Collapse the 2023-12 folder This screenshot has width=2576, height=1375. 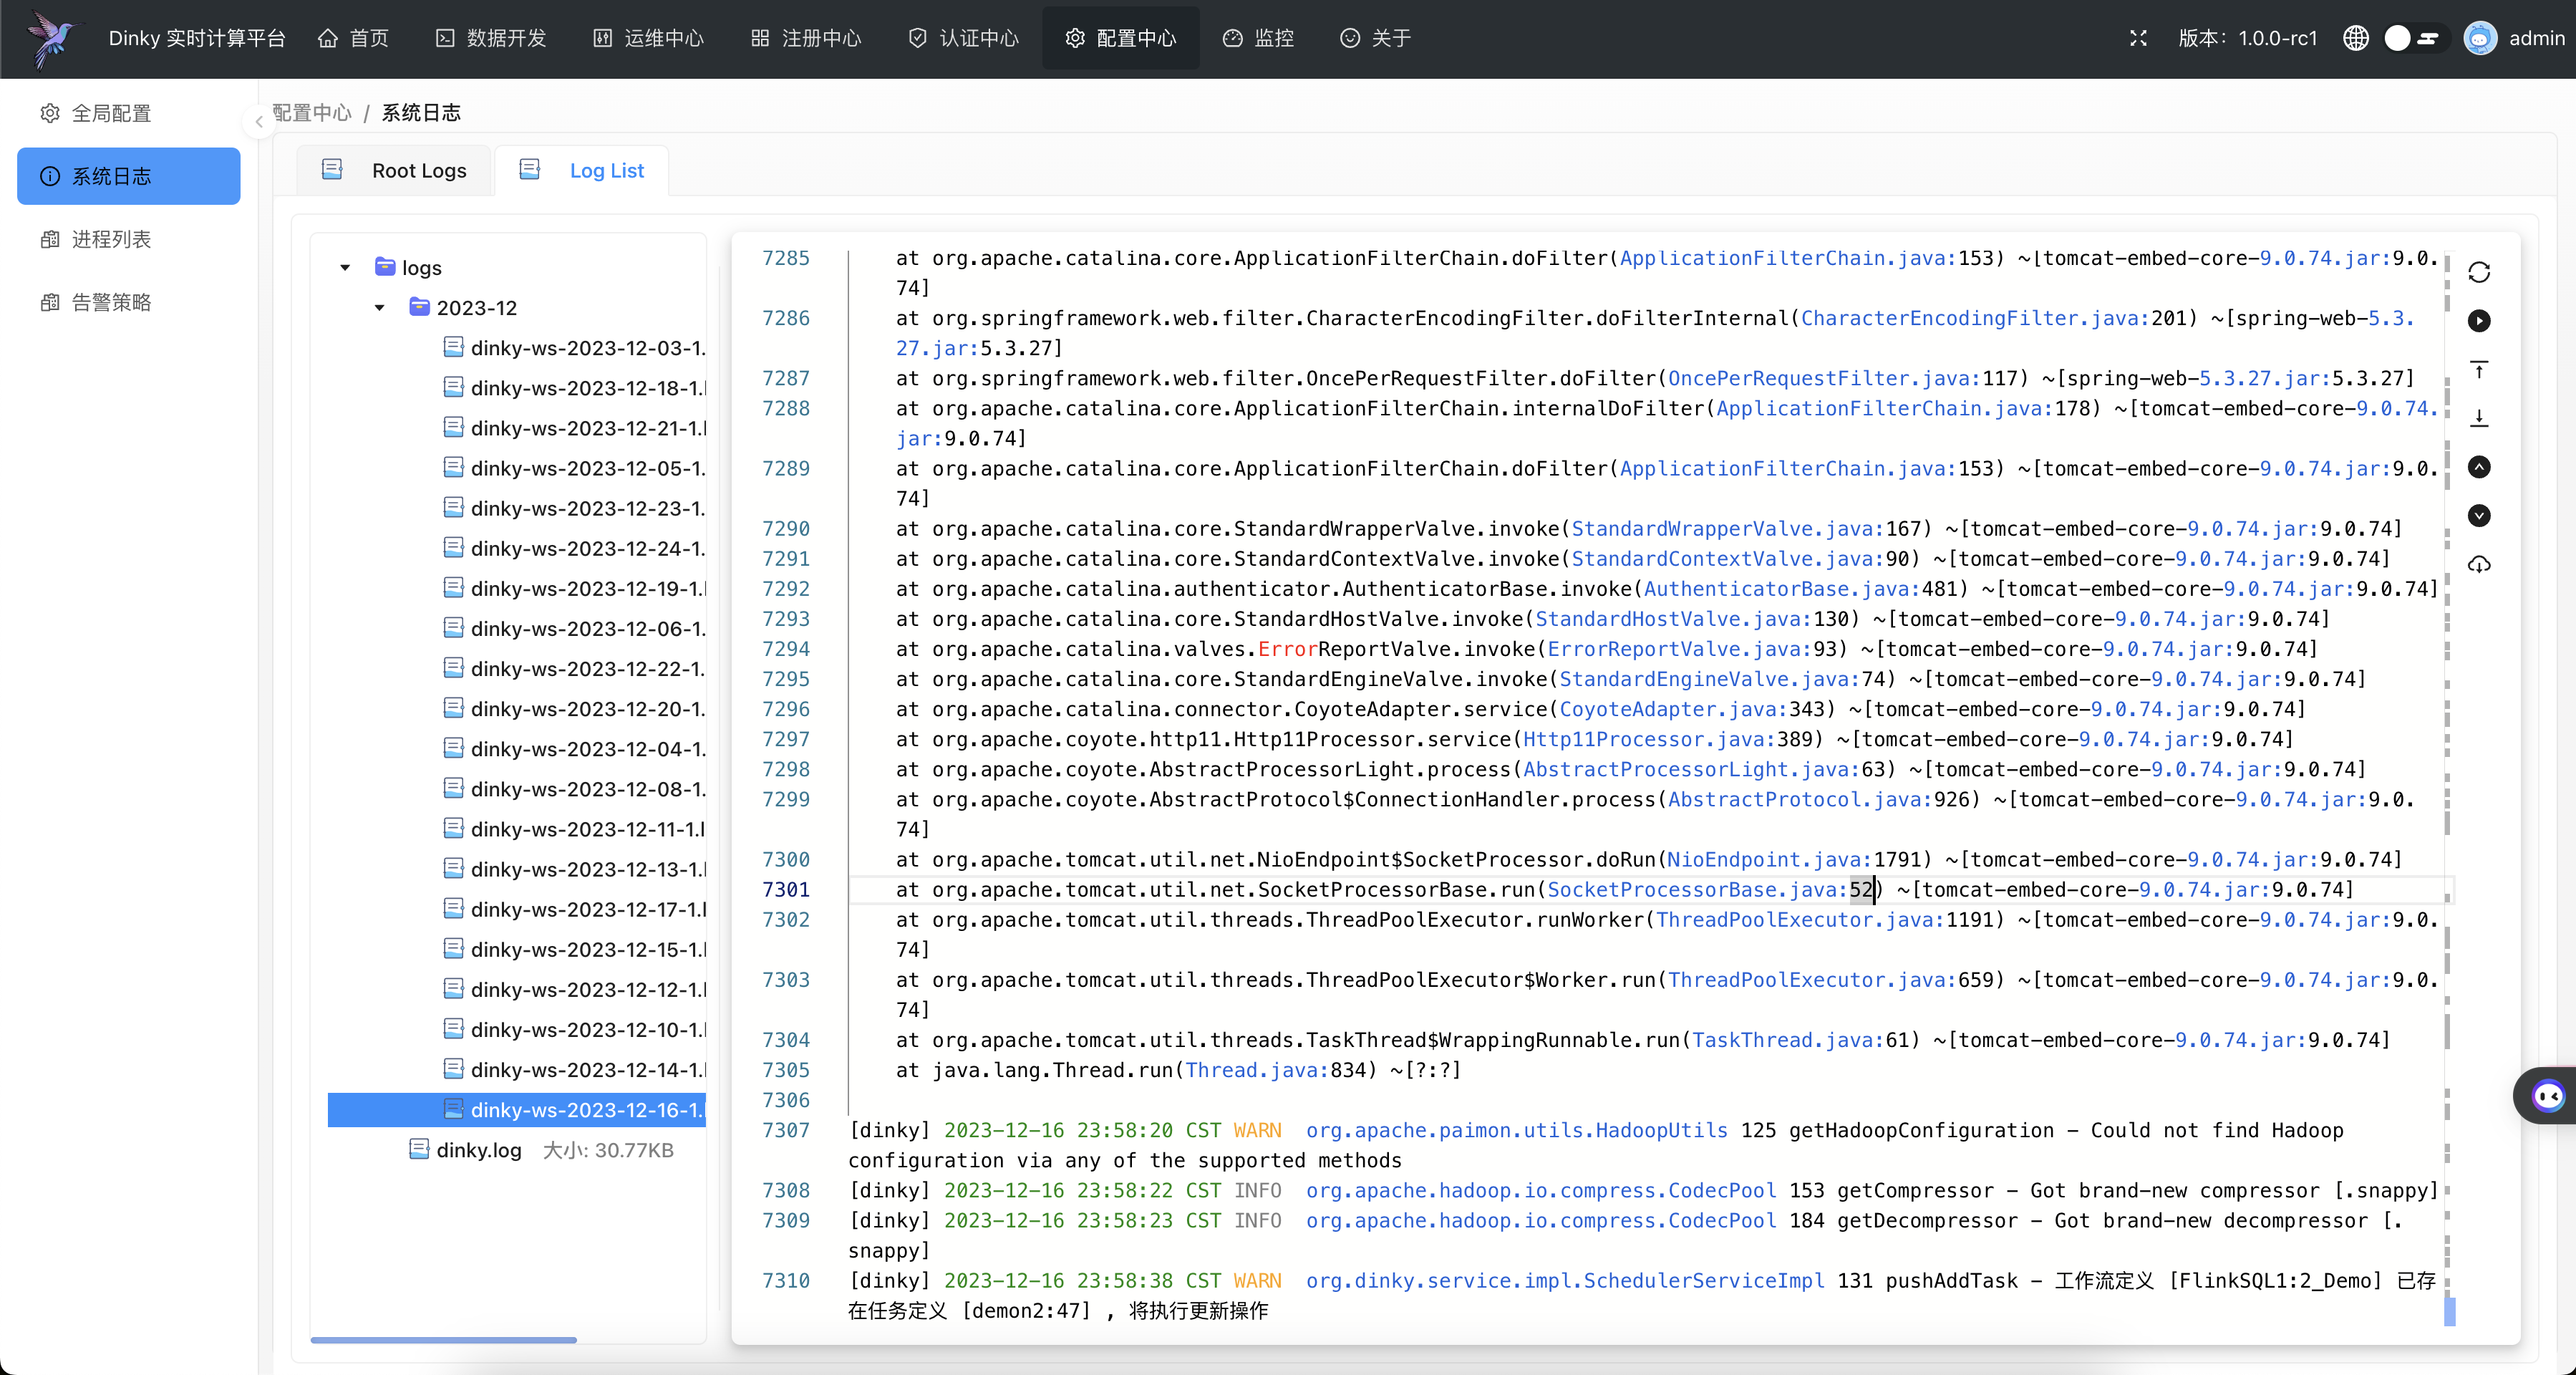(x=380, y=307)
